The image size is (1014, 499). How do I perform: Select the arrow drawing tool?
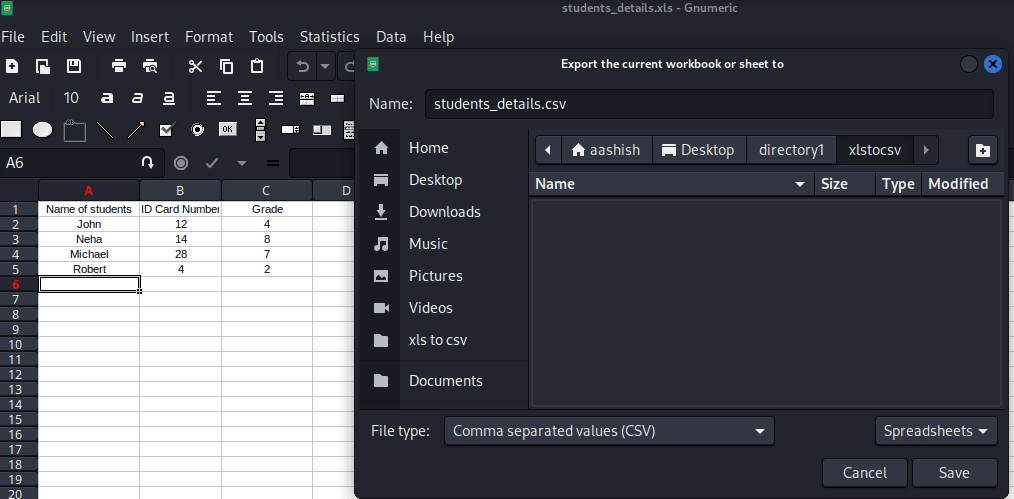click(x=136, y=130)
